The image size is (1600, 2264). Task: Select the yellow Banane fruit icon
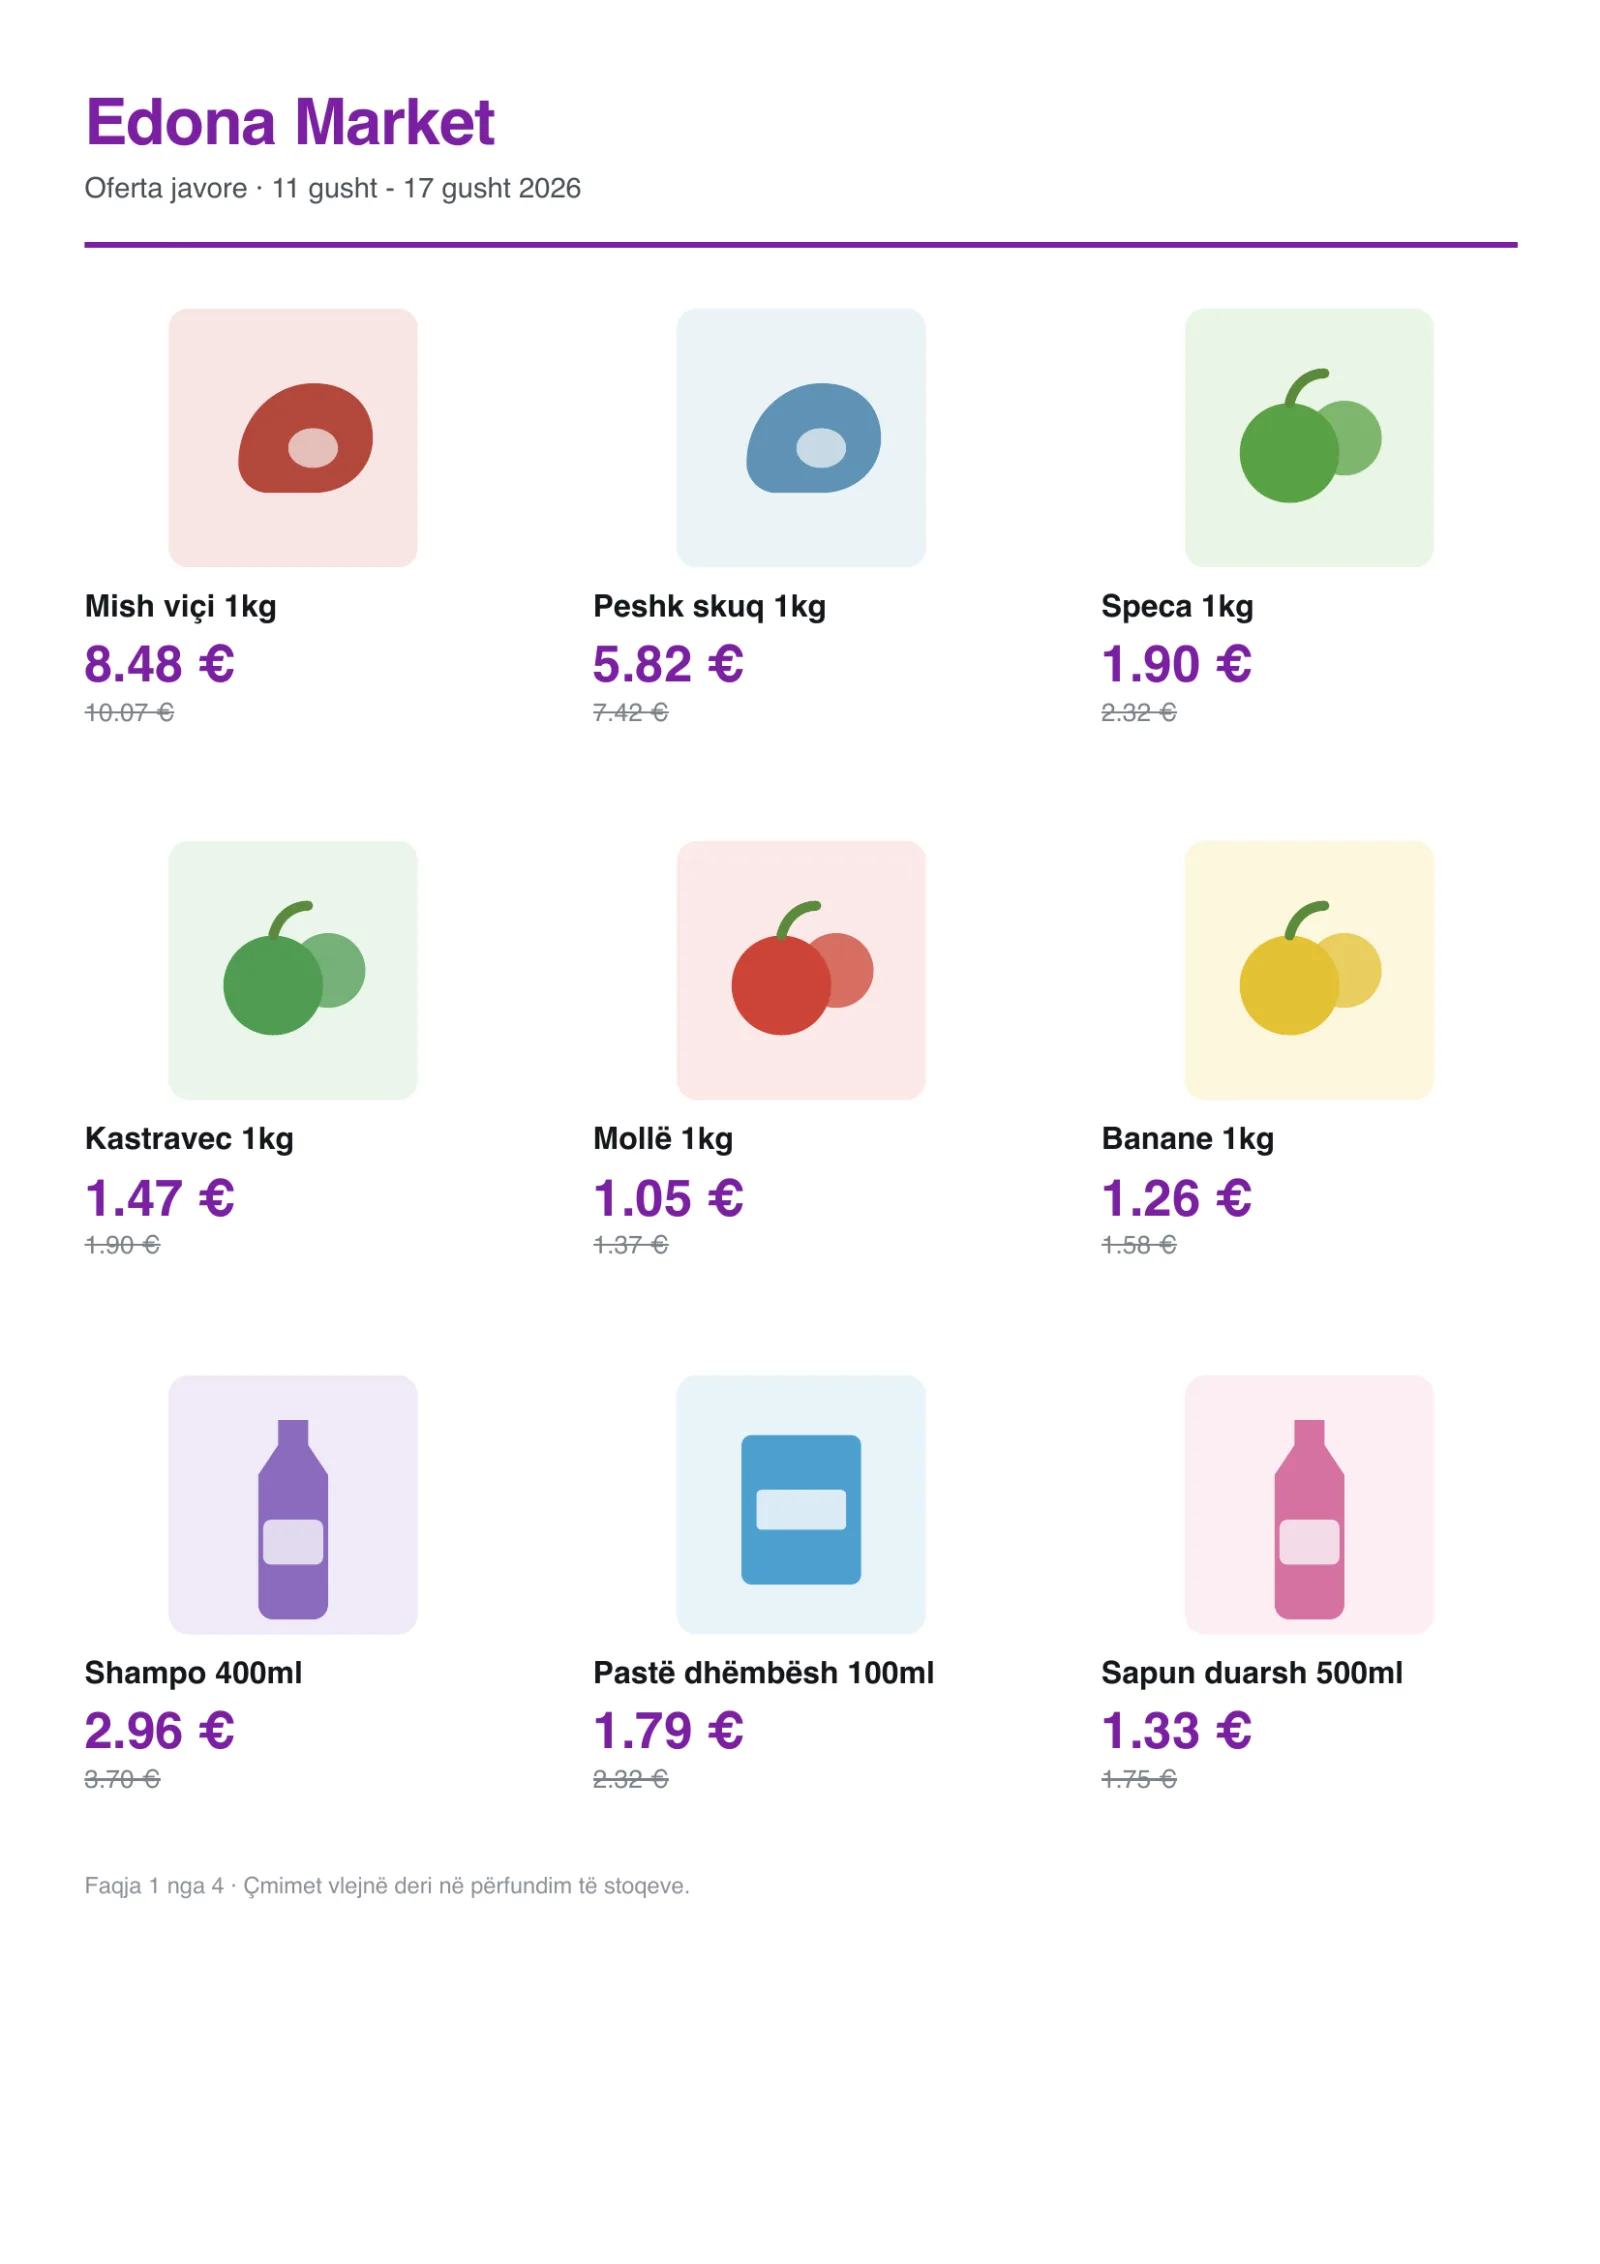click(x=1309, y=970)
